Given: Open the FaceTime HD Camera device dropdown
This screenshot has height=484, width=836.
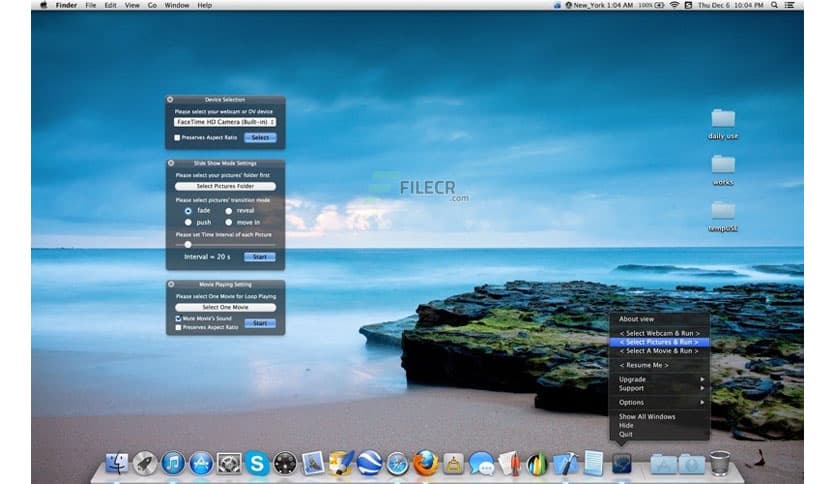Looking at the screenshot, I should (225, 122).
